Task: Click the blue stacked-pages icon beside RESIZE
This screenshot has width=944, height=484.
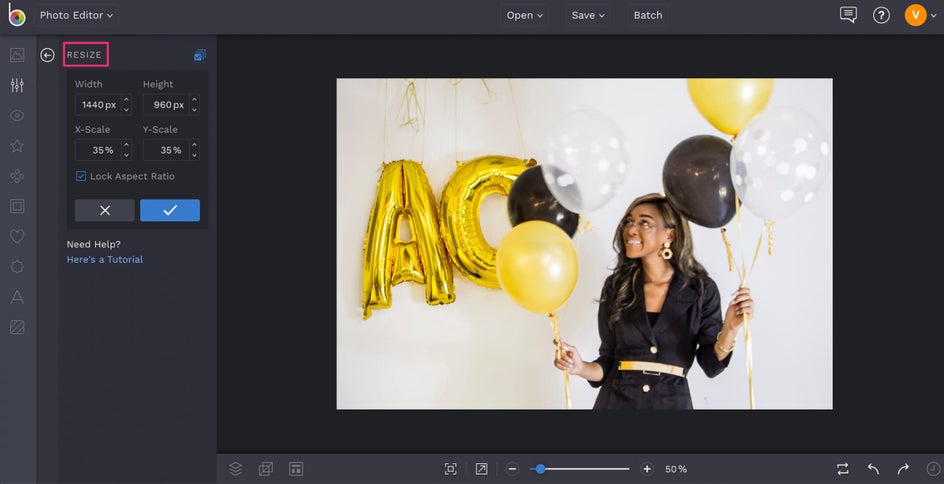Action: coord(199,55)
